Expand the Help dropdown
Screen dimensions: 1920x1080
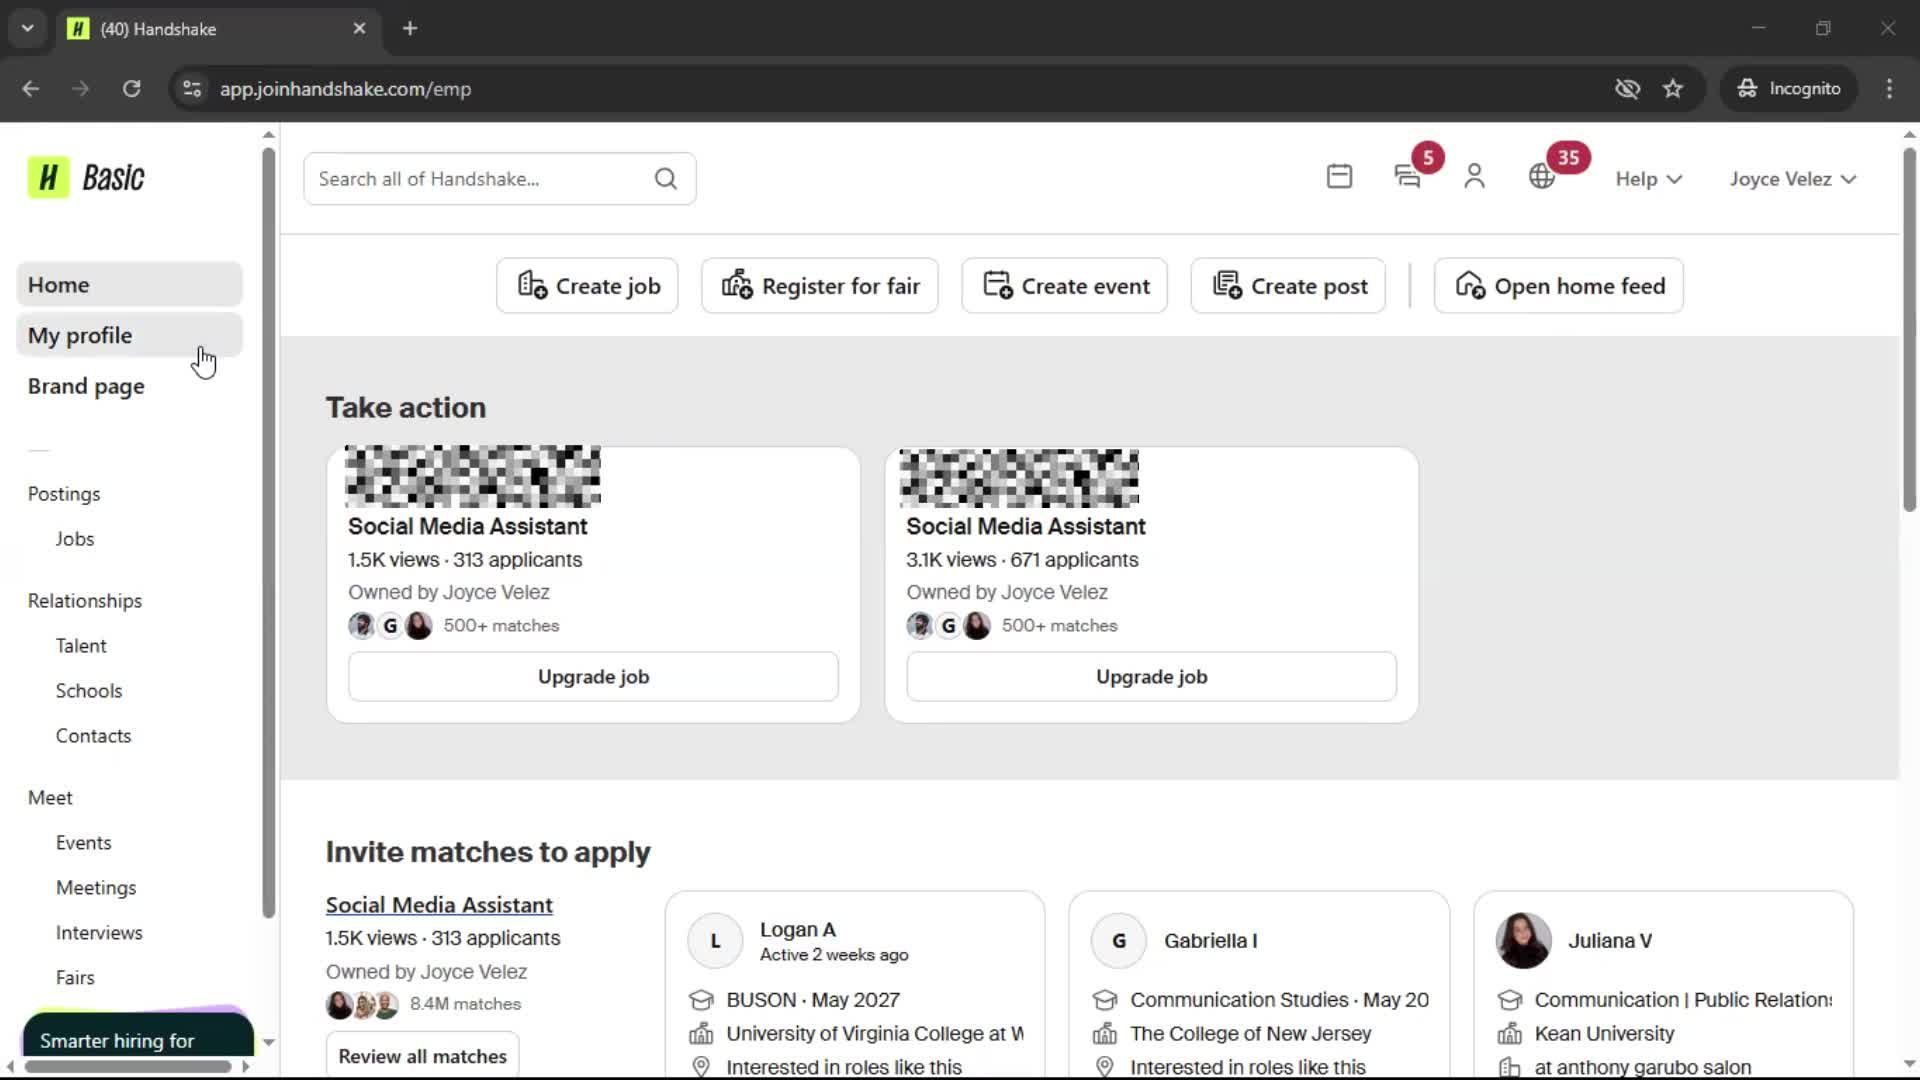click(x=1648, y=179)
